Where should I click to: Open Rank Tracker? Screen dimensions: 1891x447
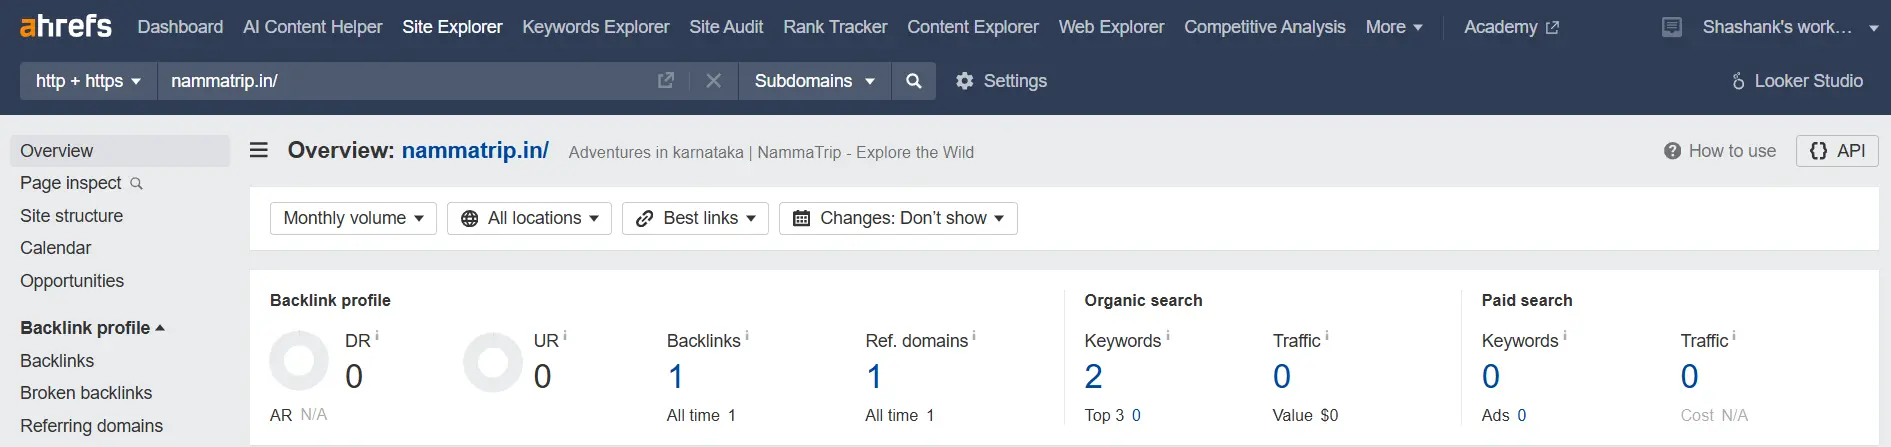pyautogui.click(x=835, y=27)
